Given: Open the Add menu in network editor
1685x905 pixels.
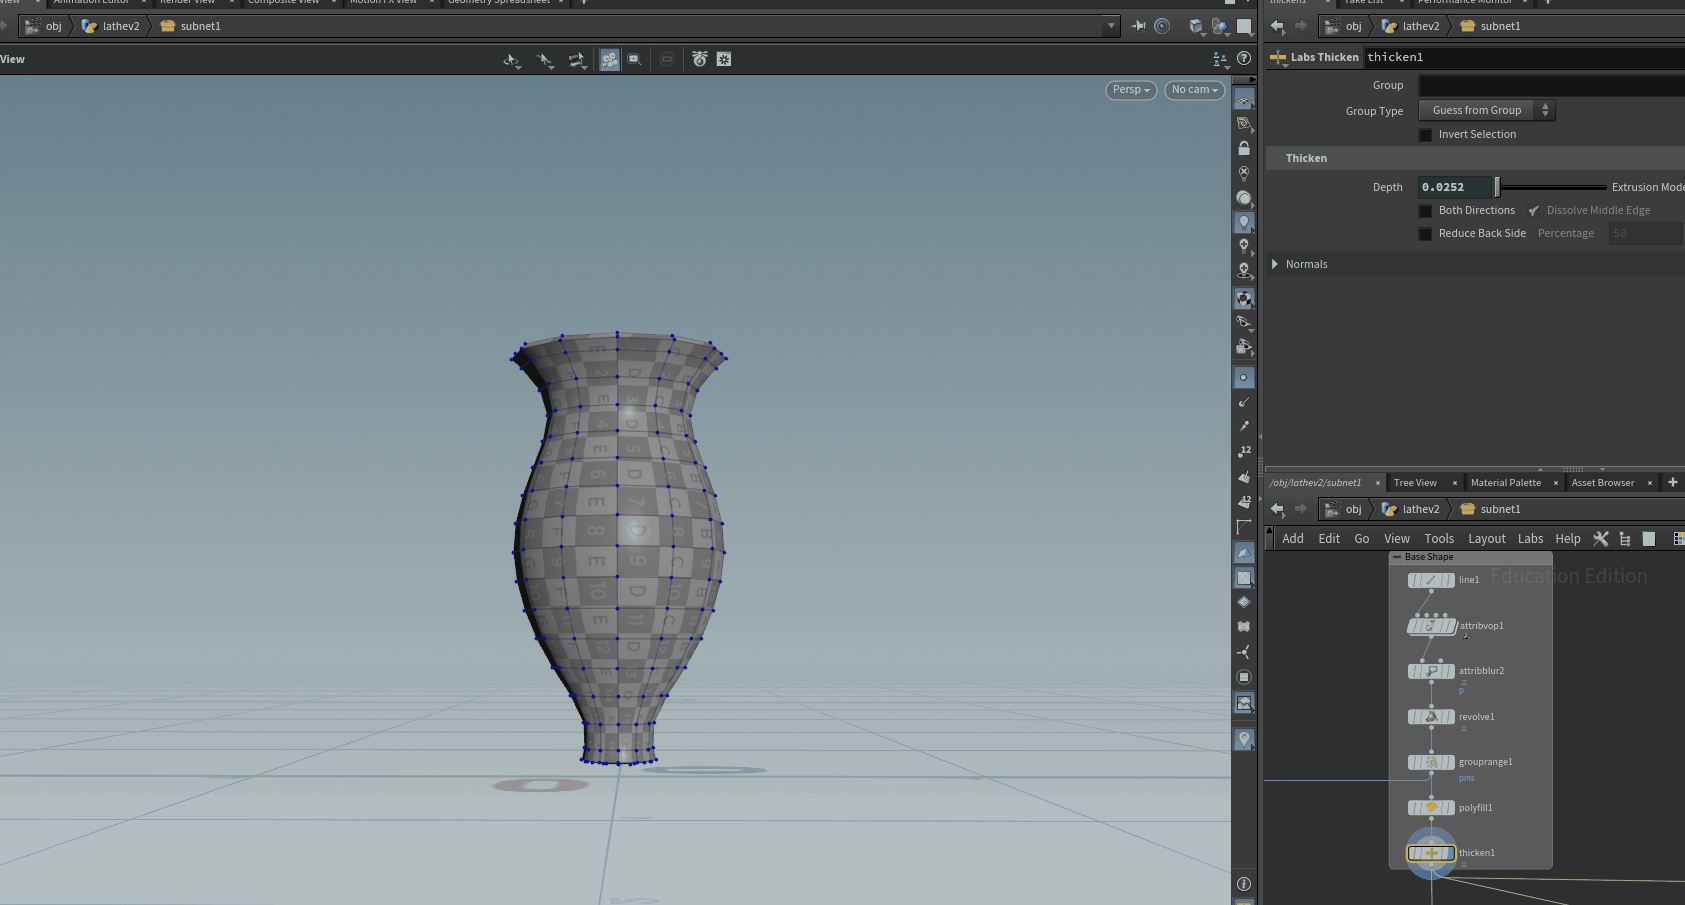Looking at the screenshot, I should [1293, 538].
